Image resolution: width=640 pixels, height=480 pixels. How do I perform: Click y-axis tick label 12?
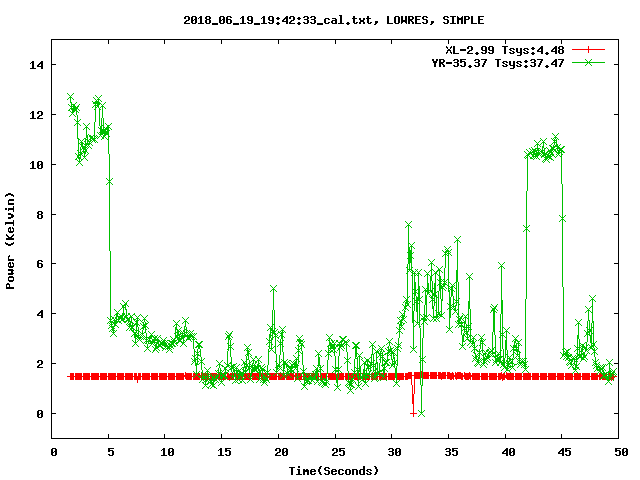tap(37, 115)
